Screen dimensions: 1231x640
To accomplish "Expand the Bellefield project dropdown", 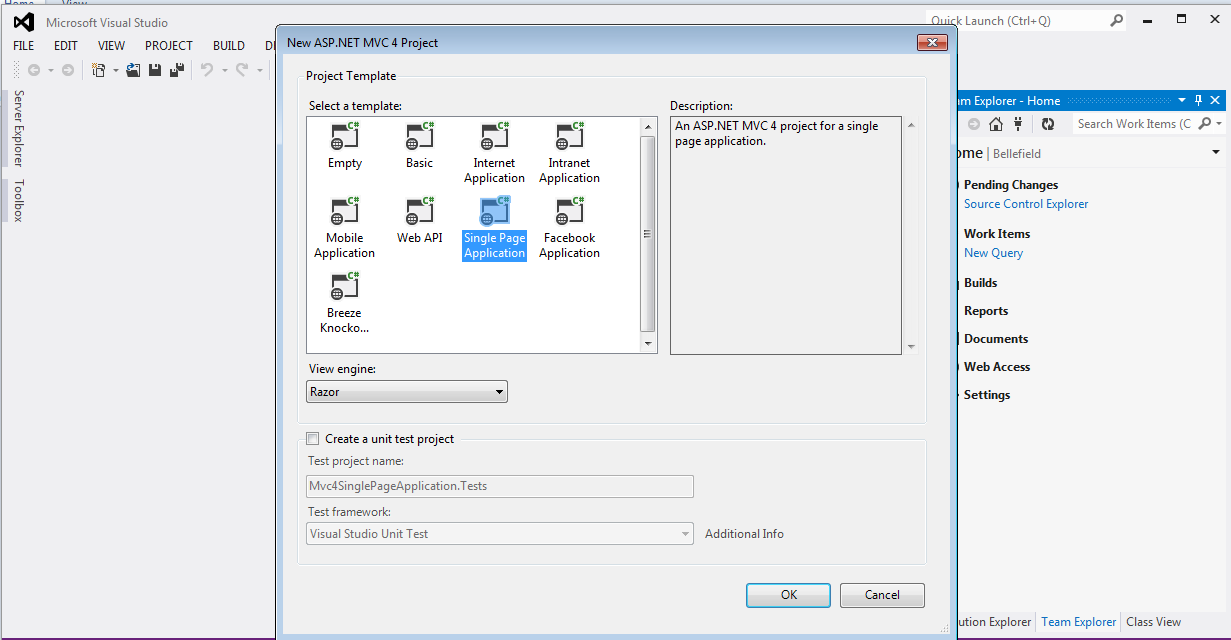I will [1216, 153].
